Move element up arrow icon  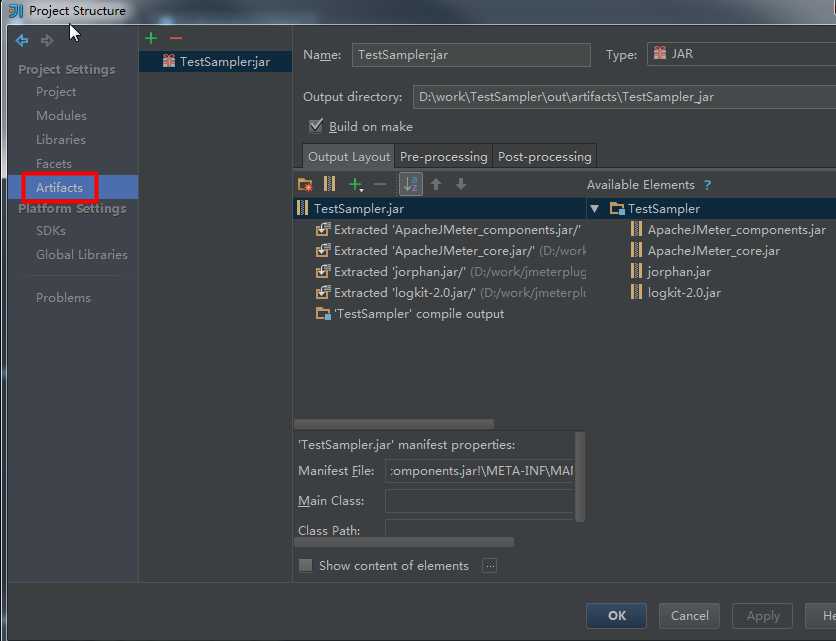[x=436, y=185]
